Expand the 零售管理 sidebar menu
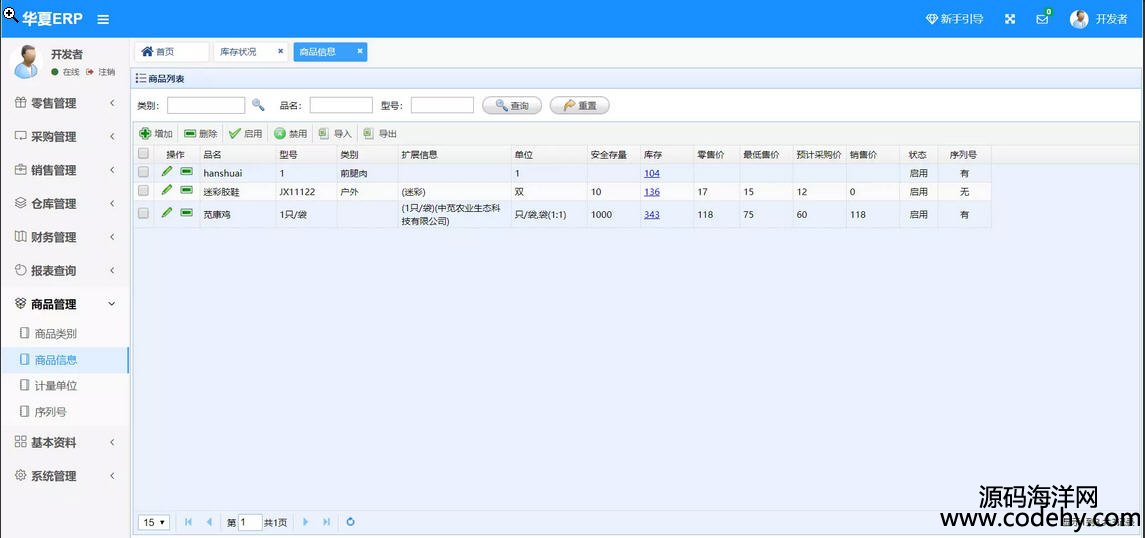The width and height of the screenshot is (1145, 538). pyautogui.click(x=64, y=104)
